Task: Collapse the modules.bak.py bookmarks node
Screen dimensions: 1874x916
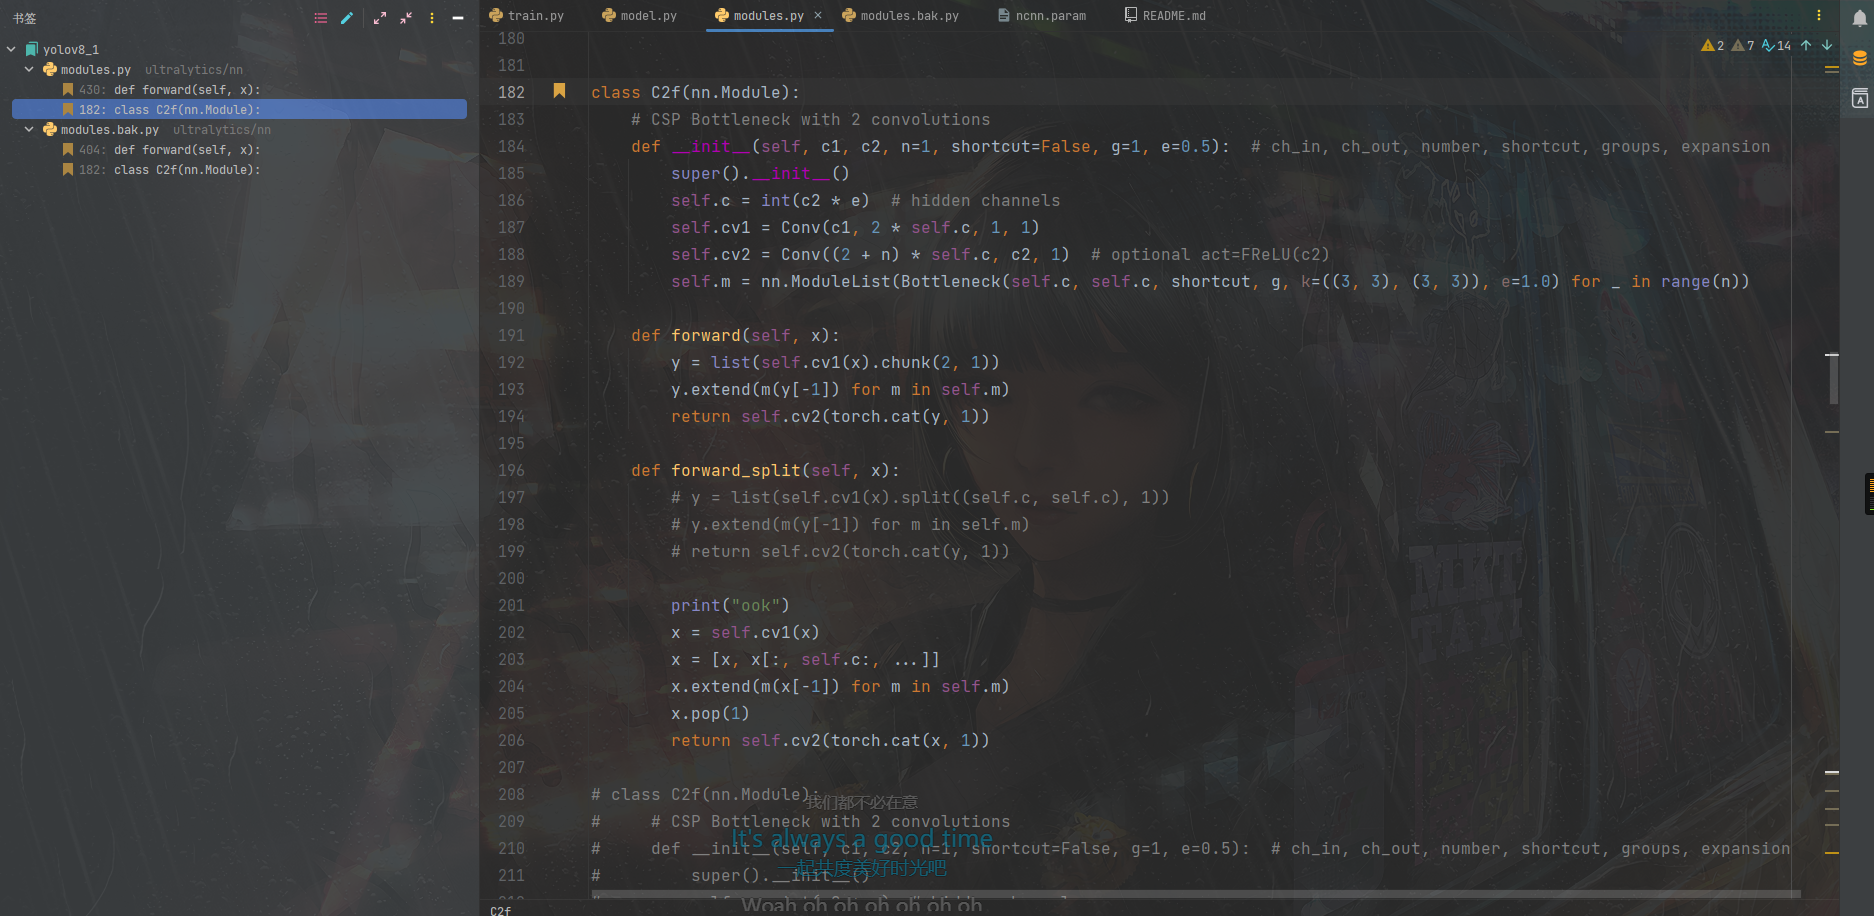Action: (x=28, y=129)
